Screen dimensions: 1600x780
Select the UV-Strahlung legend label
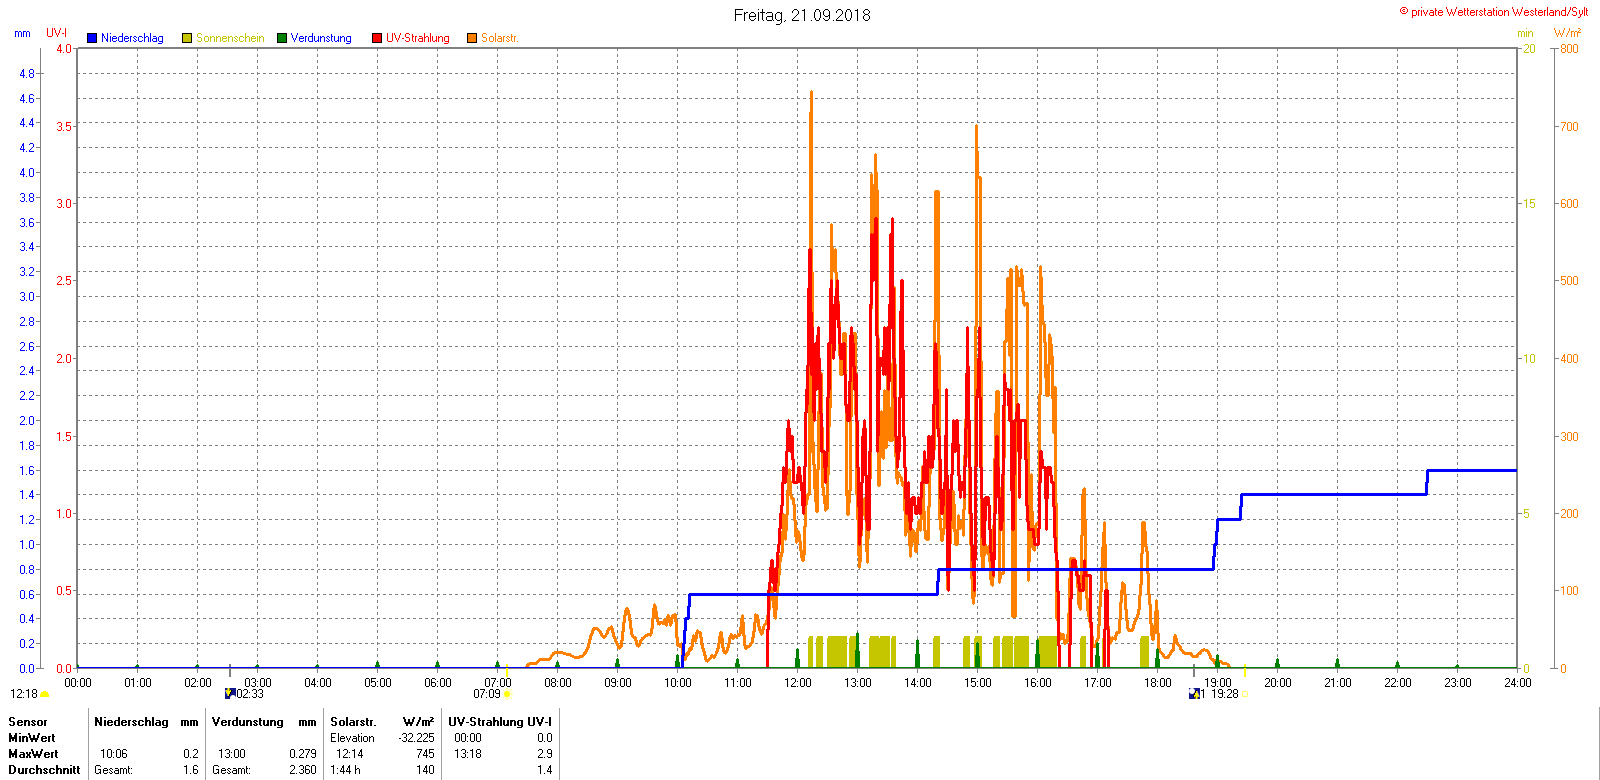[x=418, y=38]
